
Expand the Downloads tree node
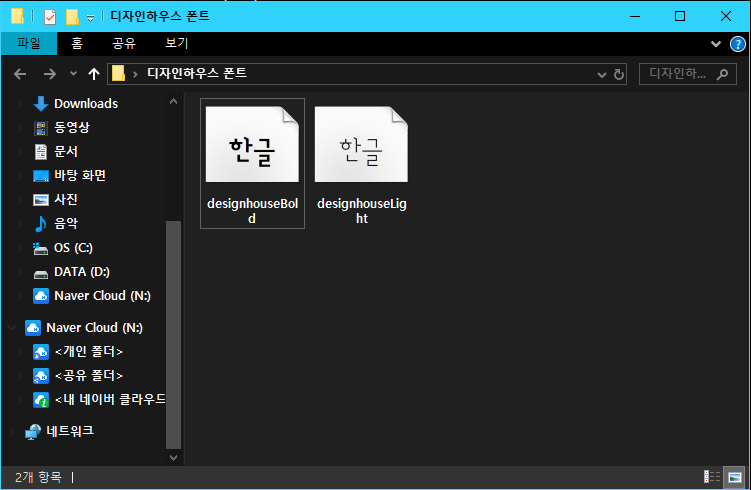(20, 103)
